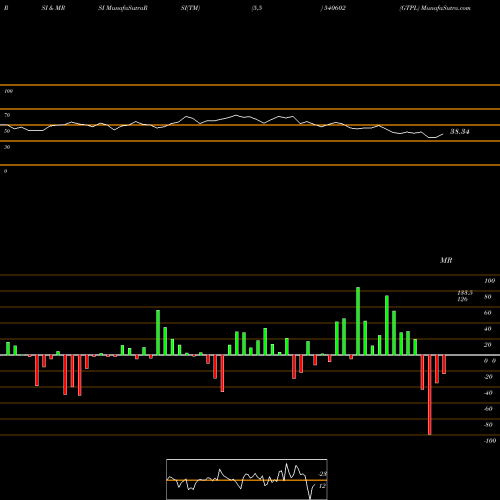
Task: Click the 50 level label on RSI panel
Action: pos(7,131)
